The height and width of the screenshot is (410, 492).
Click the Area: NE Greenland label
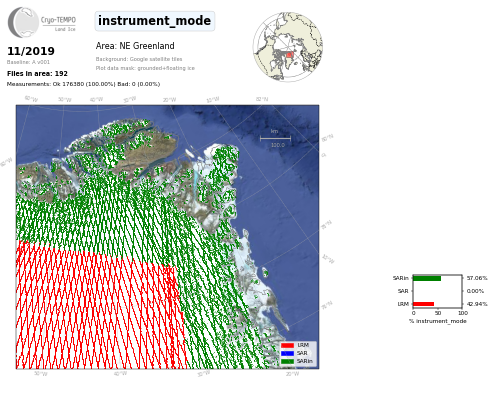(x=135, y=46)
